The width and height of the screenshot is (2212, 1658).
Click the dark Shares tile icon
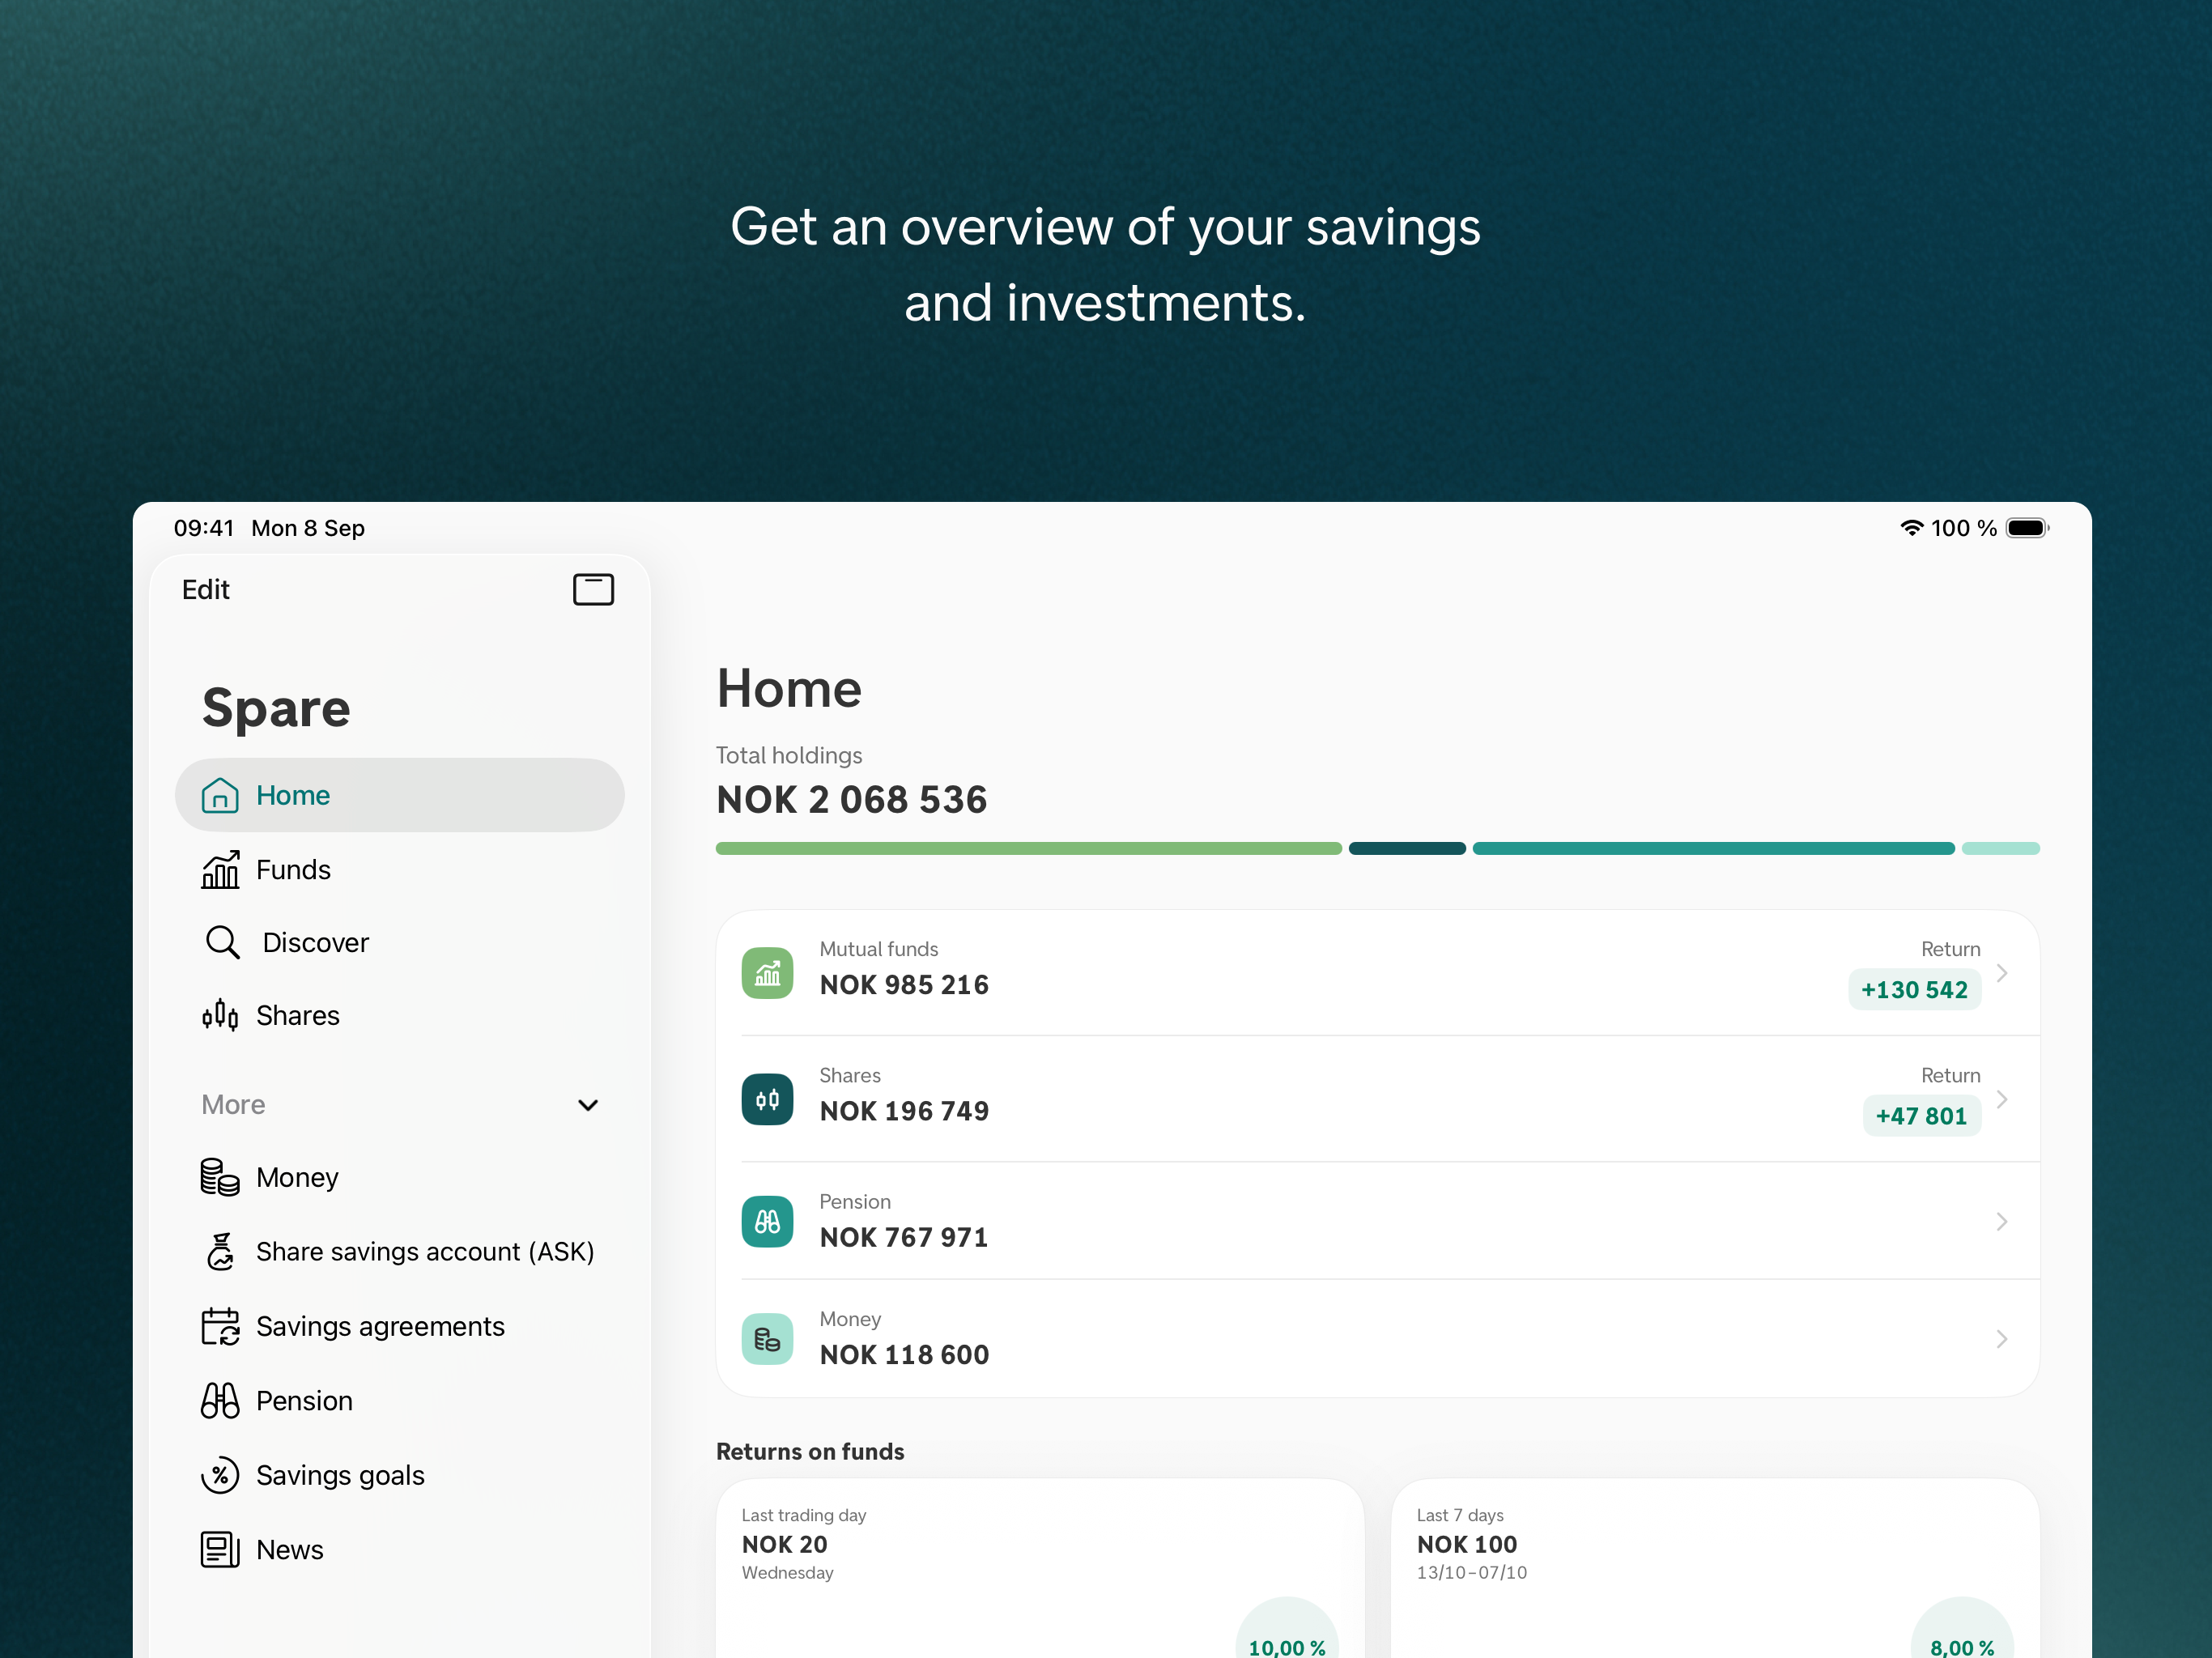pos(767,1099)
